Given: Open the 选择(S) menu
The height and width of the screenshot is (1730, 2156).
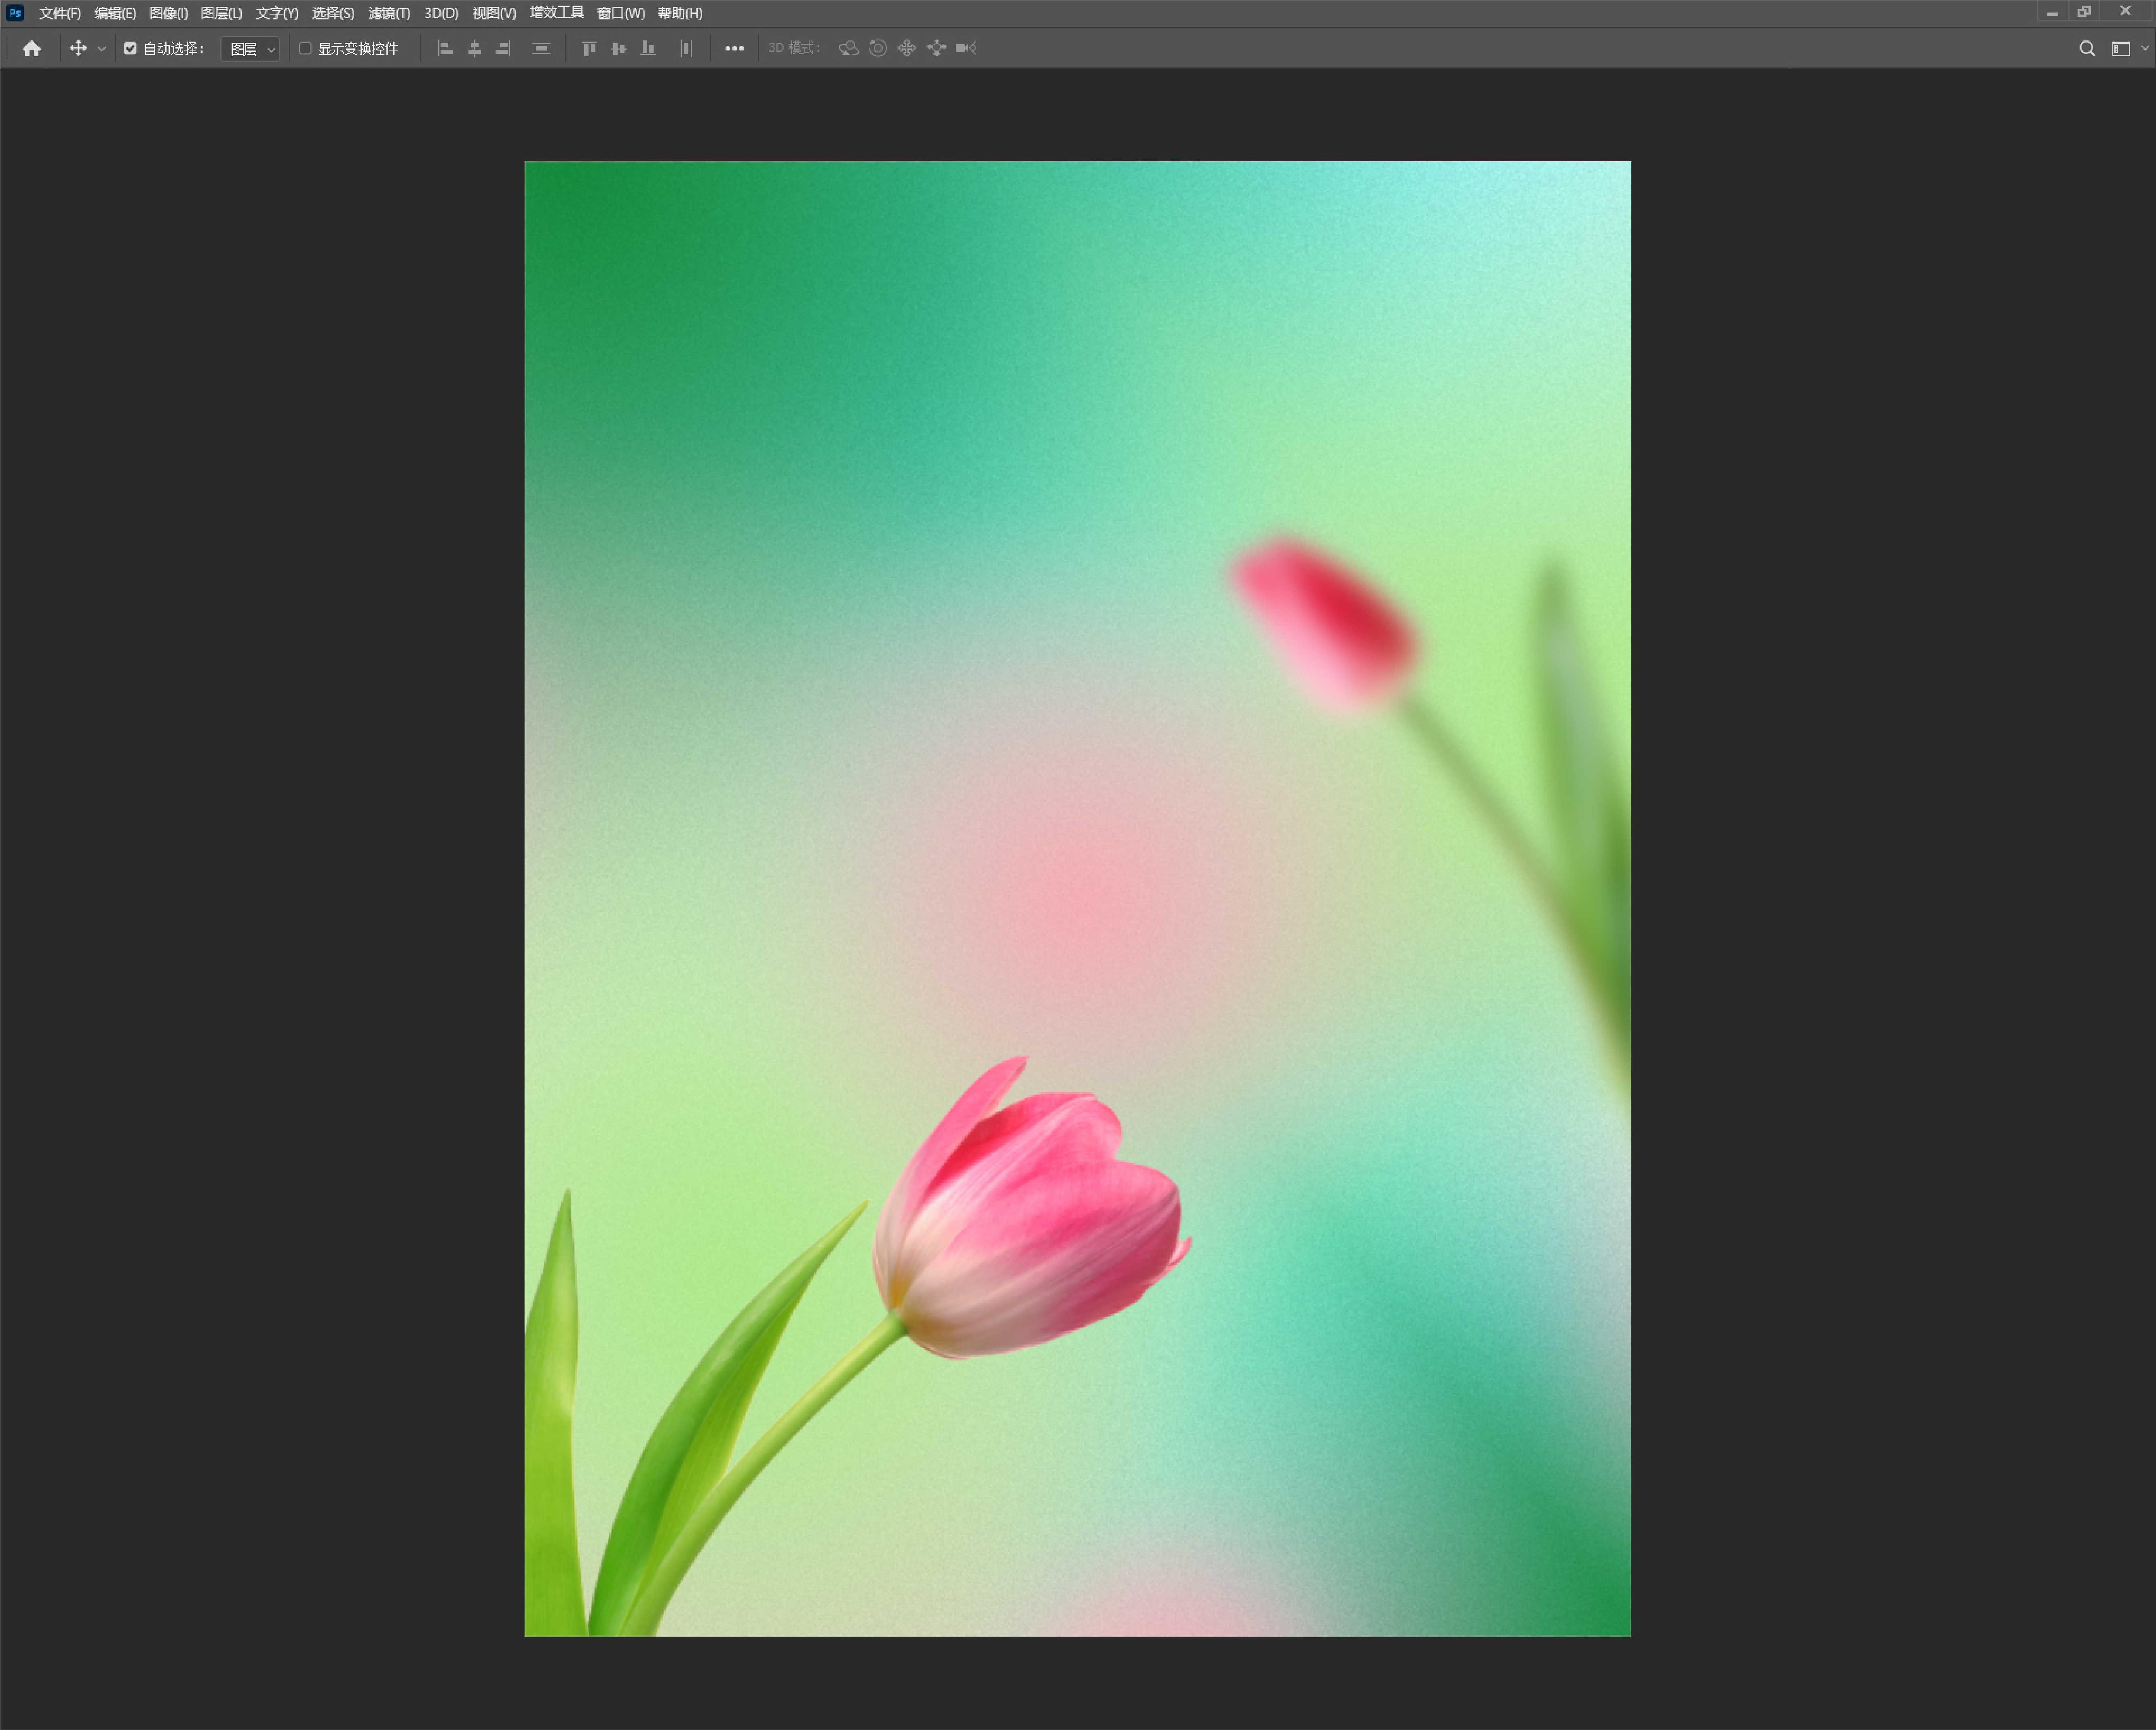Looking at the screenshot, I should tap(333, 13).
